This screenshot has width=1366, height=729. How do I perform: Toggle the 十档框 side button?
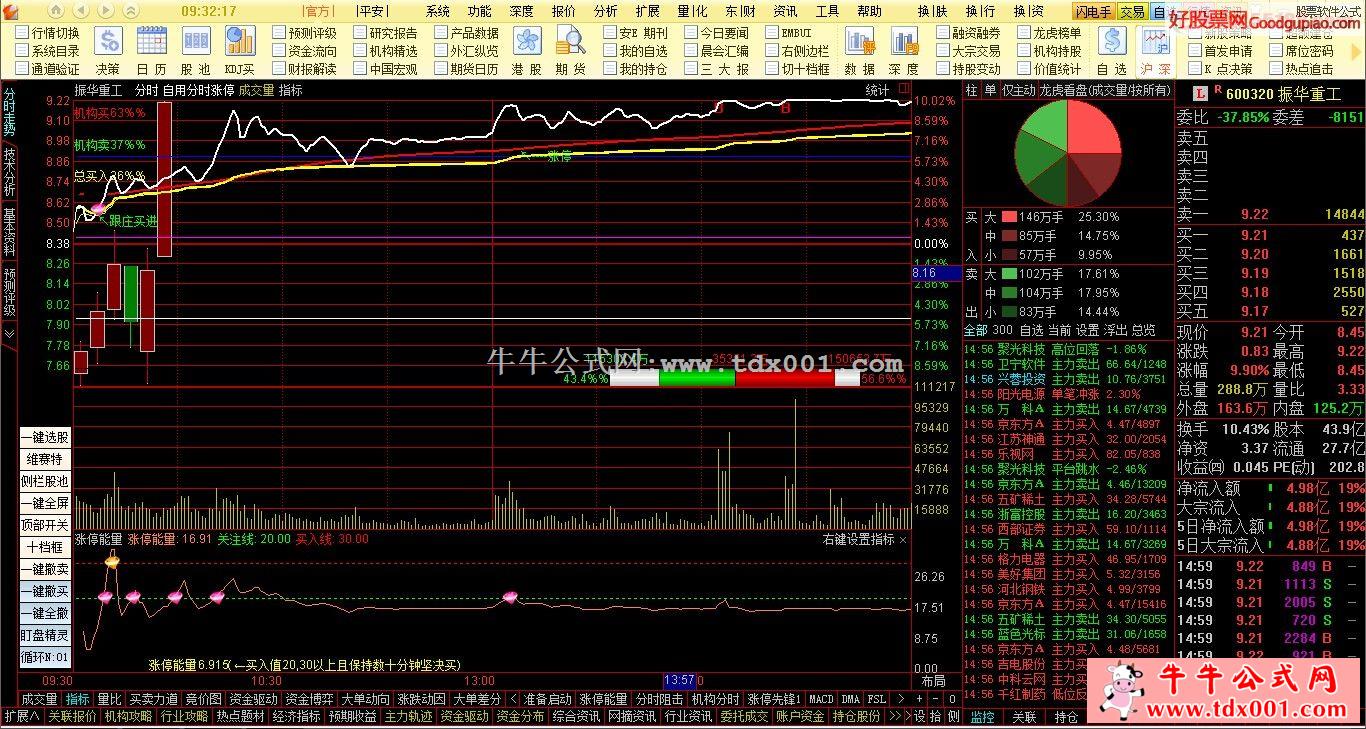[46, 547]
